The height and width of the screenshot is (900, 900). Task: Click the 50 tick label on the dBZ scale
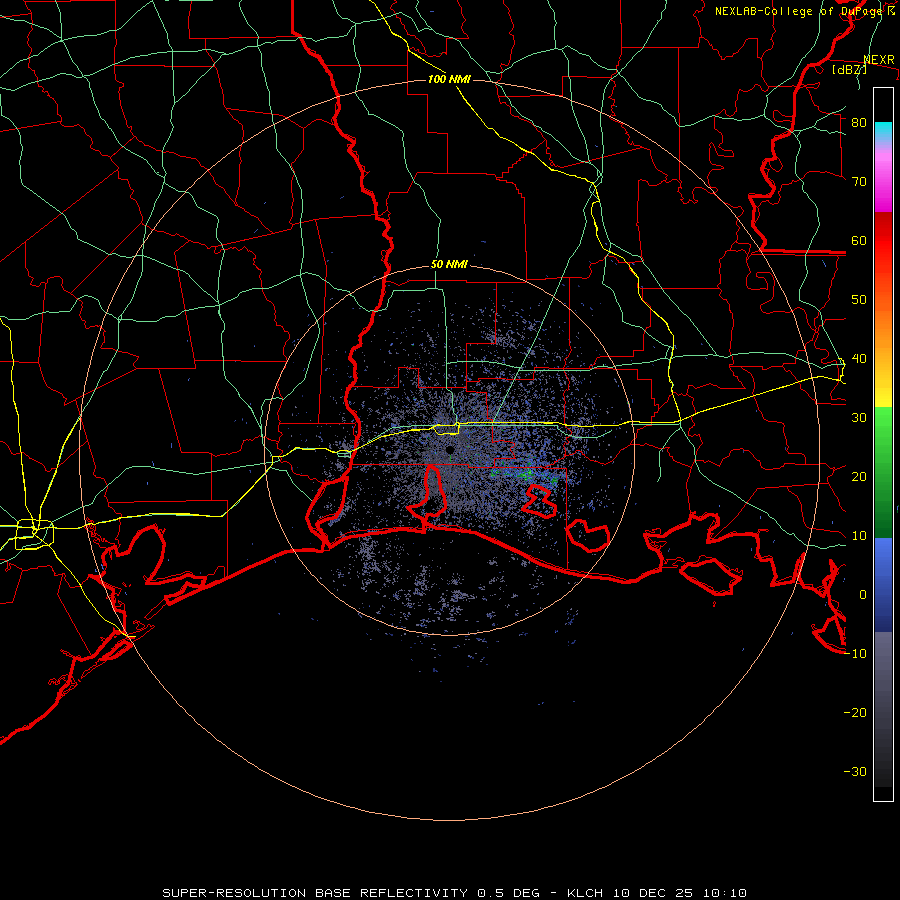pyautogui.click(x=859, y=300)
